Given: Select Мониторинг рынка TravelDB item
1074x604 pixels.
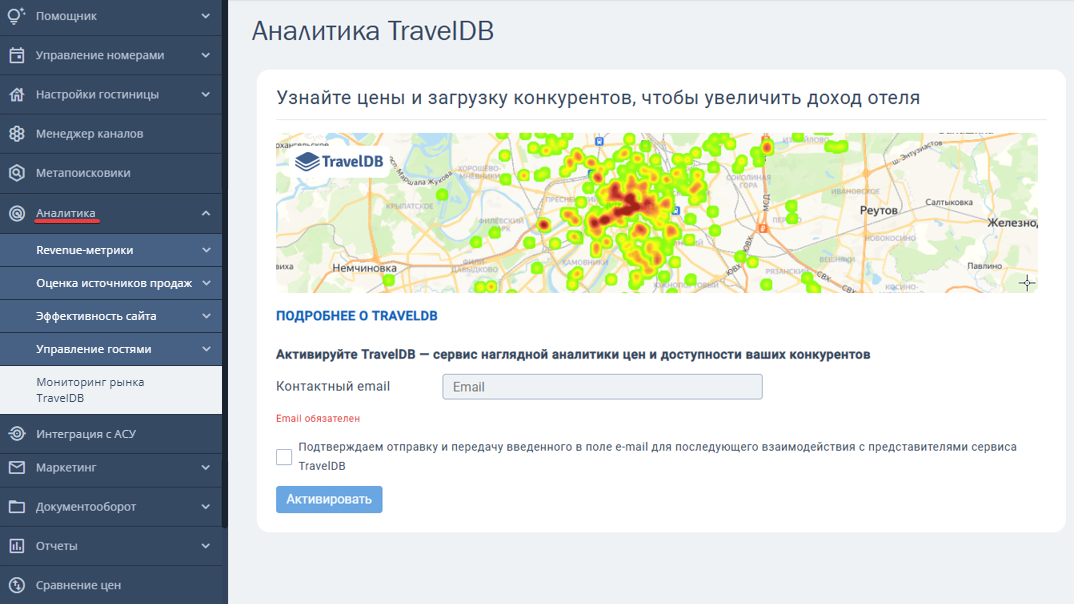Looking at the screenshot, I should click(111, 390).
